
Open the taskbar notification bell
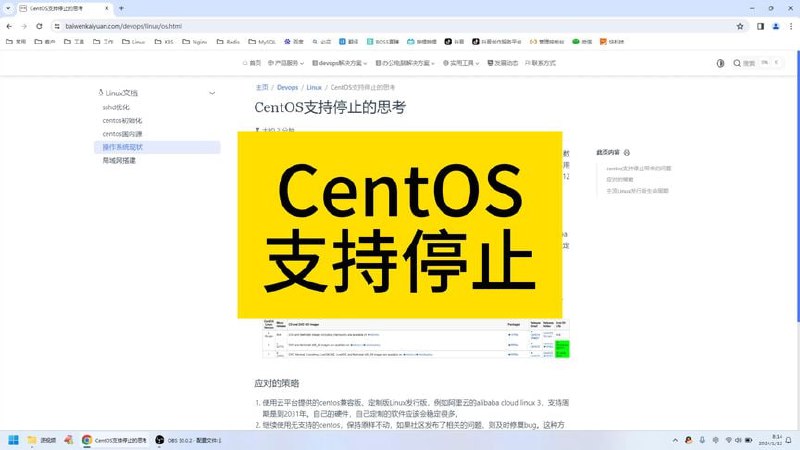click(x=788, y=440)
